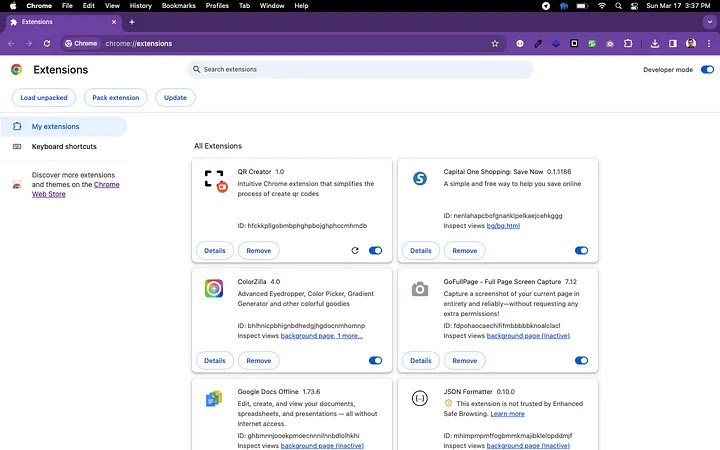Open GoFullPage background page (Inactive) link

point(528,336)
